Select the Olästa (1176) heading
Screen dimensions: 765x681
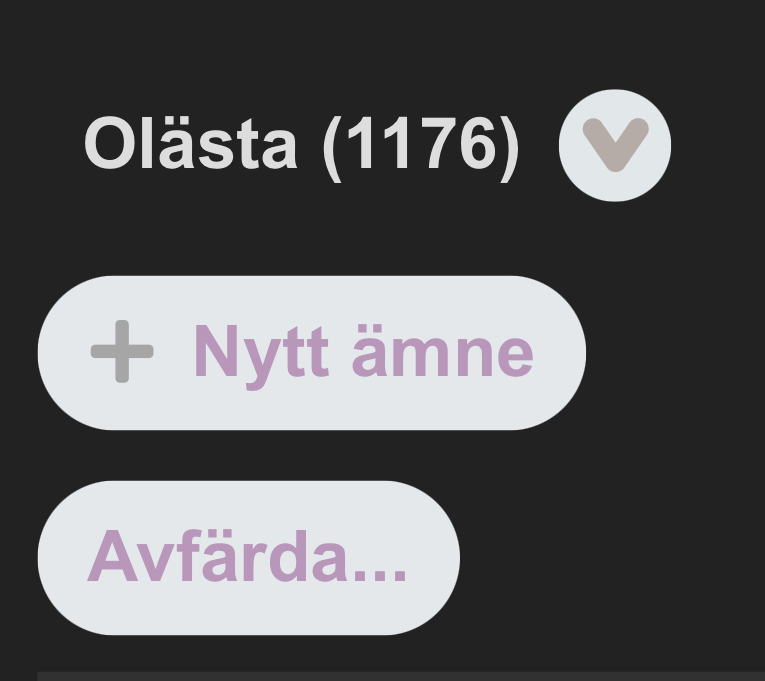(x=301, y=145)
